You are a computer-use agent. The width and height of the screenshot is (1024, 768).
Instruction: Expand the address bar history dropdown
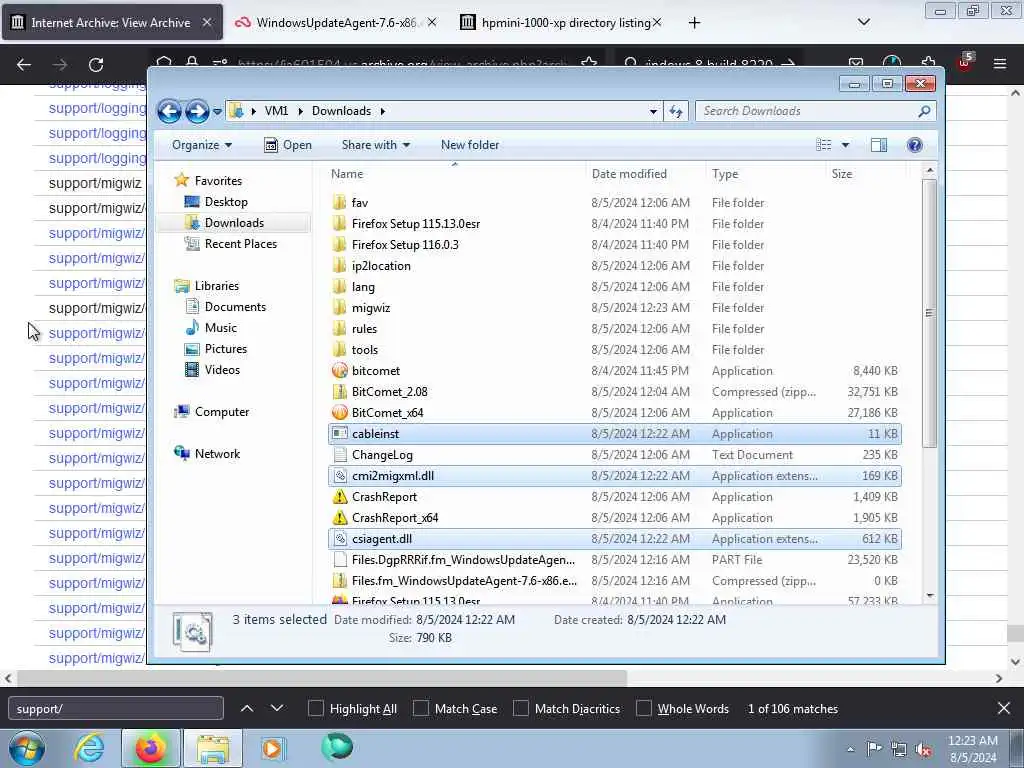(x=653, y=112)
